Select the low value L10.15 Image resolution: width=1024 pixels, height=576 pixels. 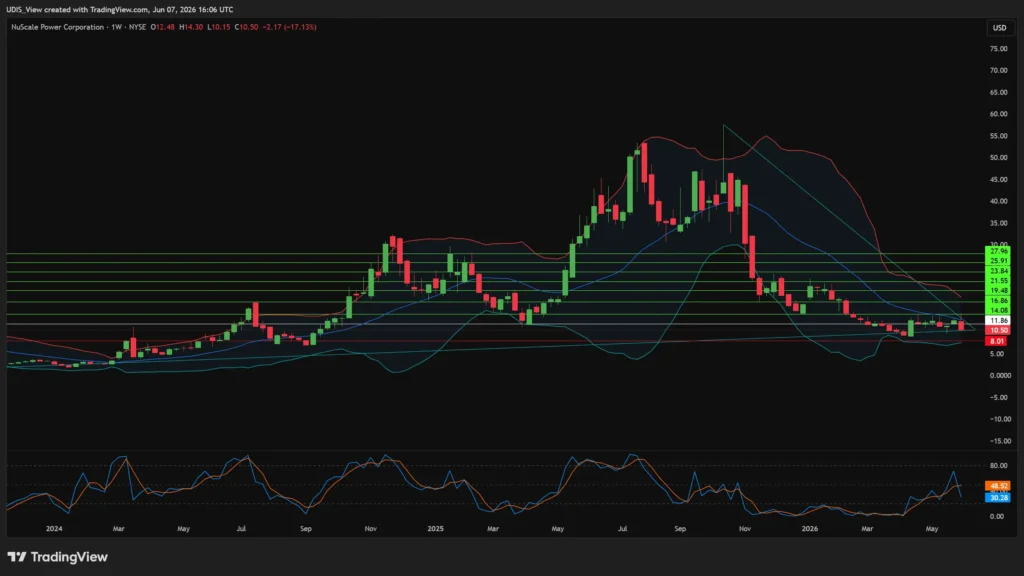click(x=219, y=27)
